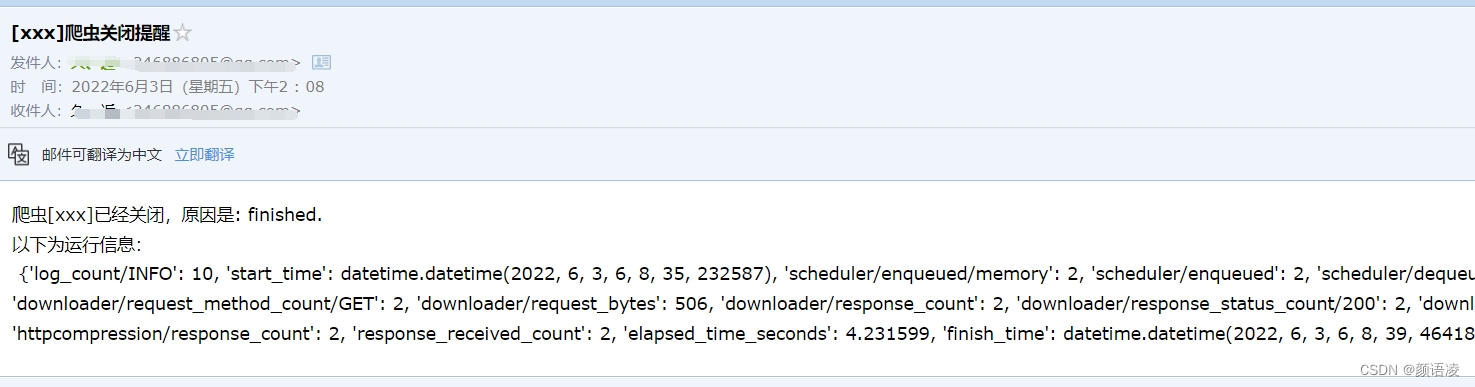This screenshot has height=387, width=1475.
Task: Click the translation icon beside 邮件可翻译为中文
Action: (19, 154)
